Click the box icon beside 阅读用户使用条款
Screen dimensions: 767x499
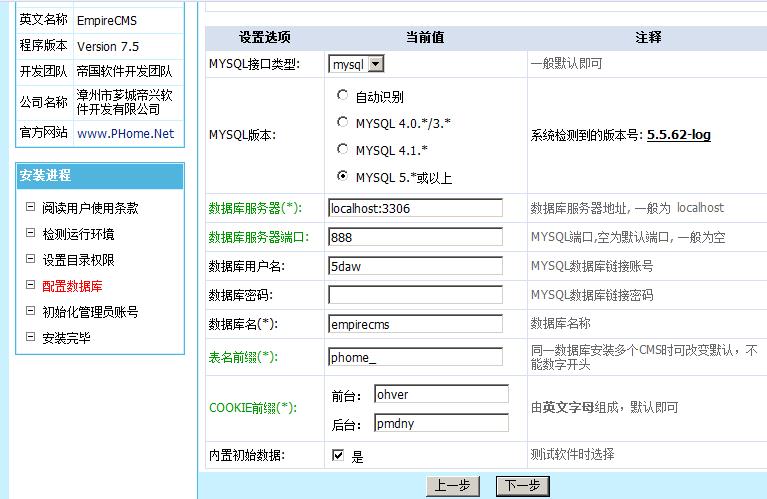click(x=30, y=207)
